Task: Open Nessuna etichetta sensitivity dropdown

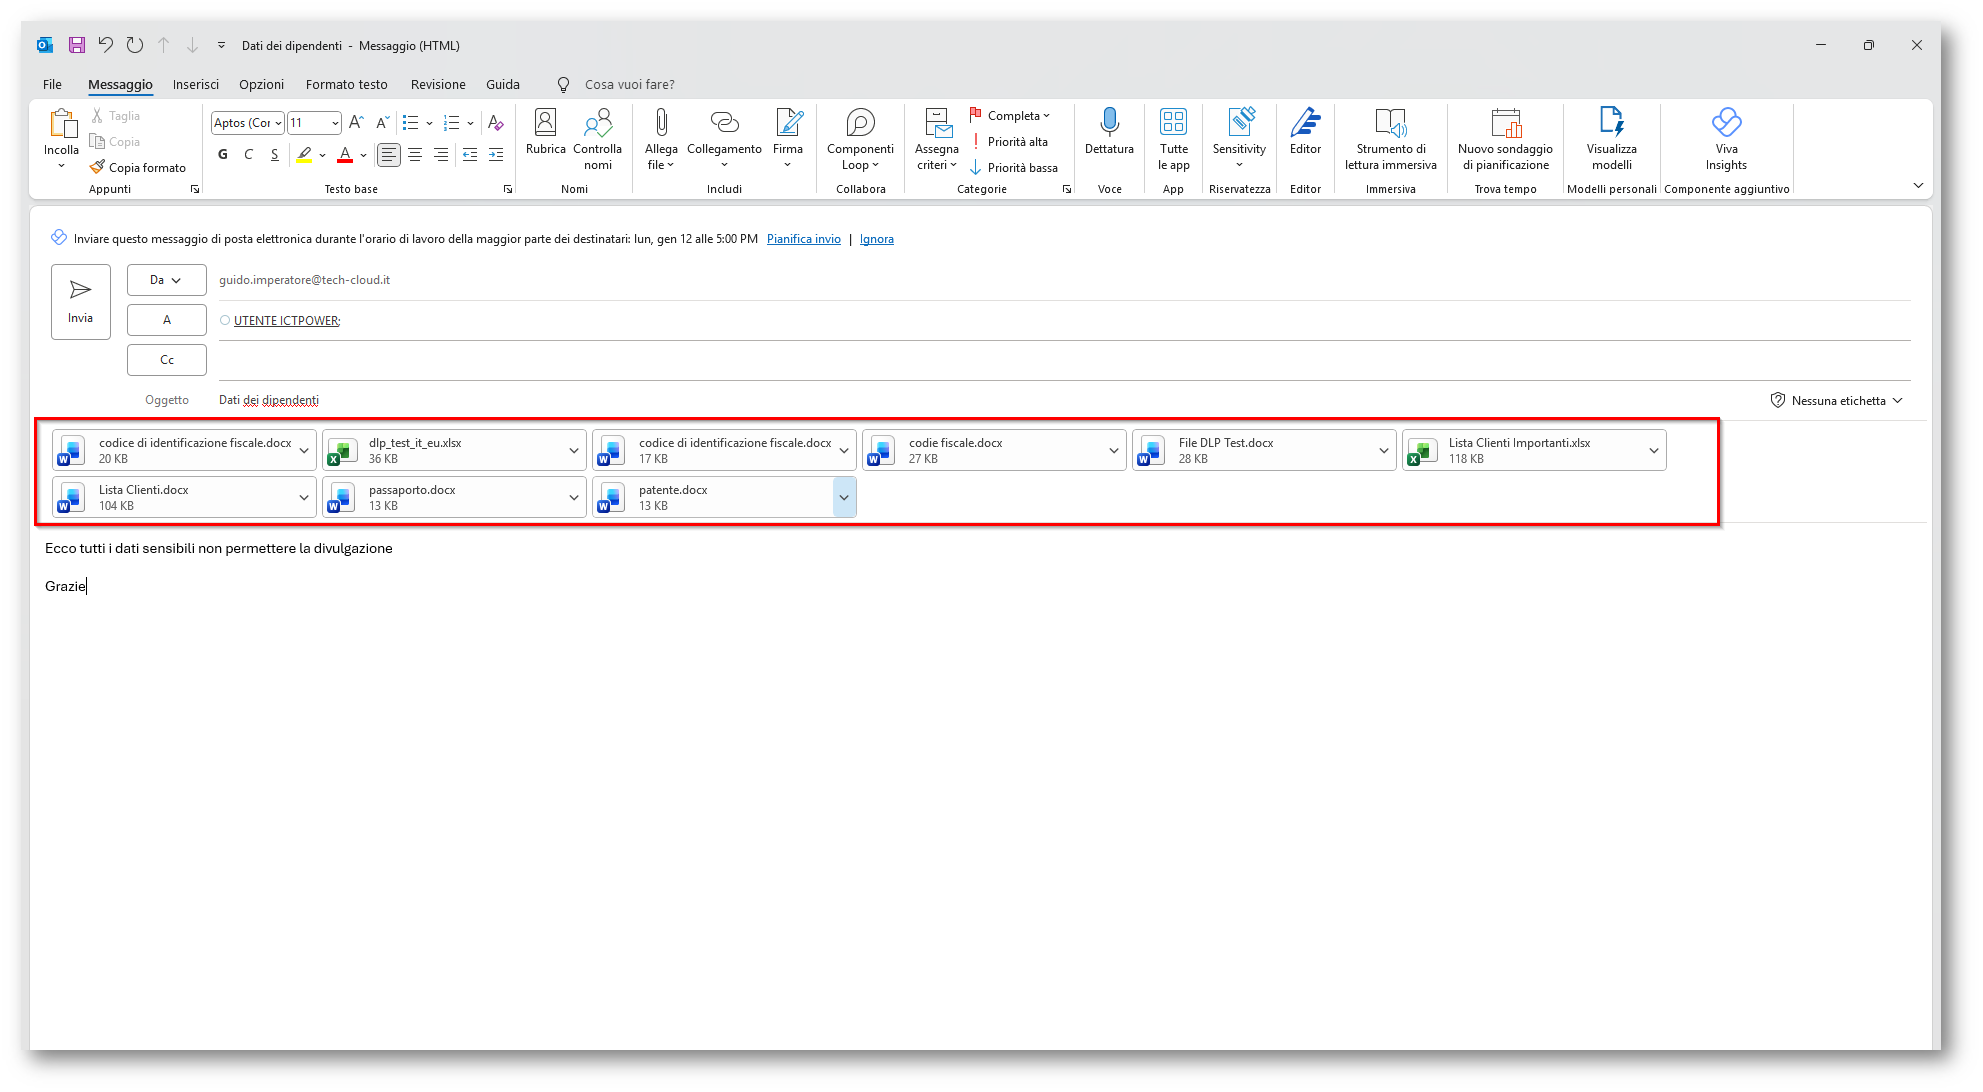Action: coord(1836,400)
